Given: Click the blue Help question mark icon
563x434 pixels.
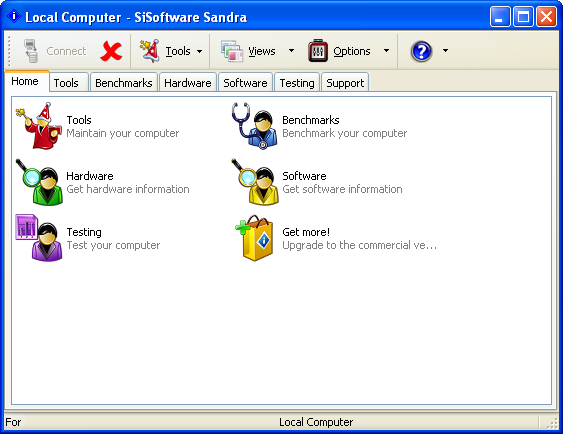Looking at the screenshot, I should click(421, 51).
